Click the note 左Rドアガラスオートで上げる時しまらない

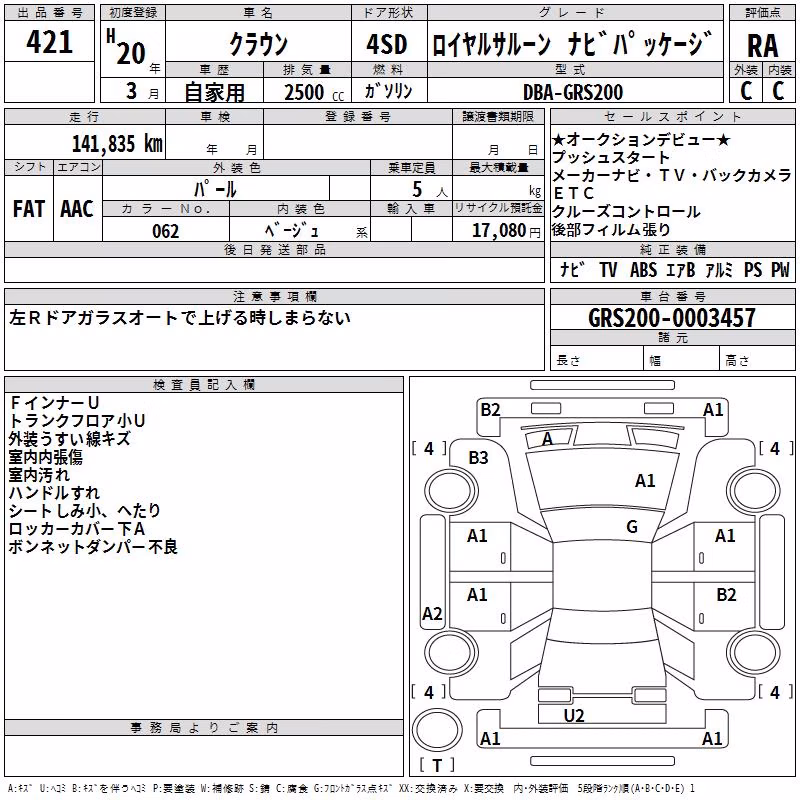(x=180, y=317)
